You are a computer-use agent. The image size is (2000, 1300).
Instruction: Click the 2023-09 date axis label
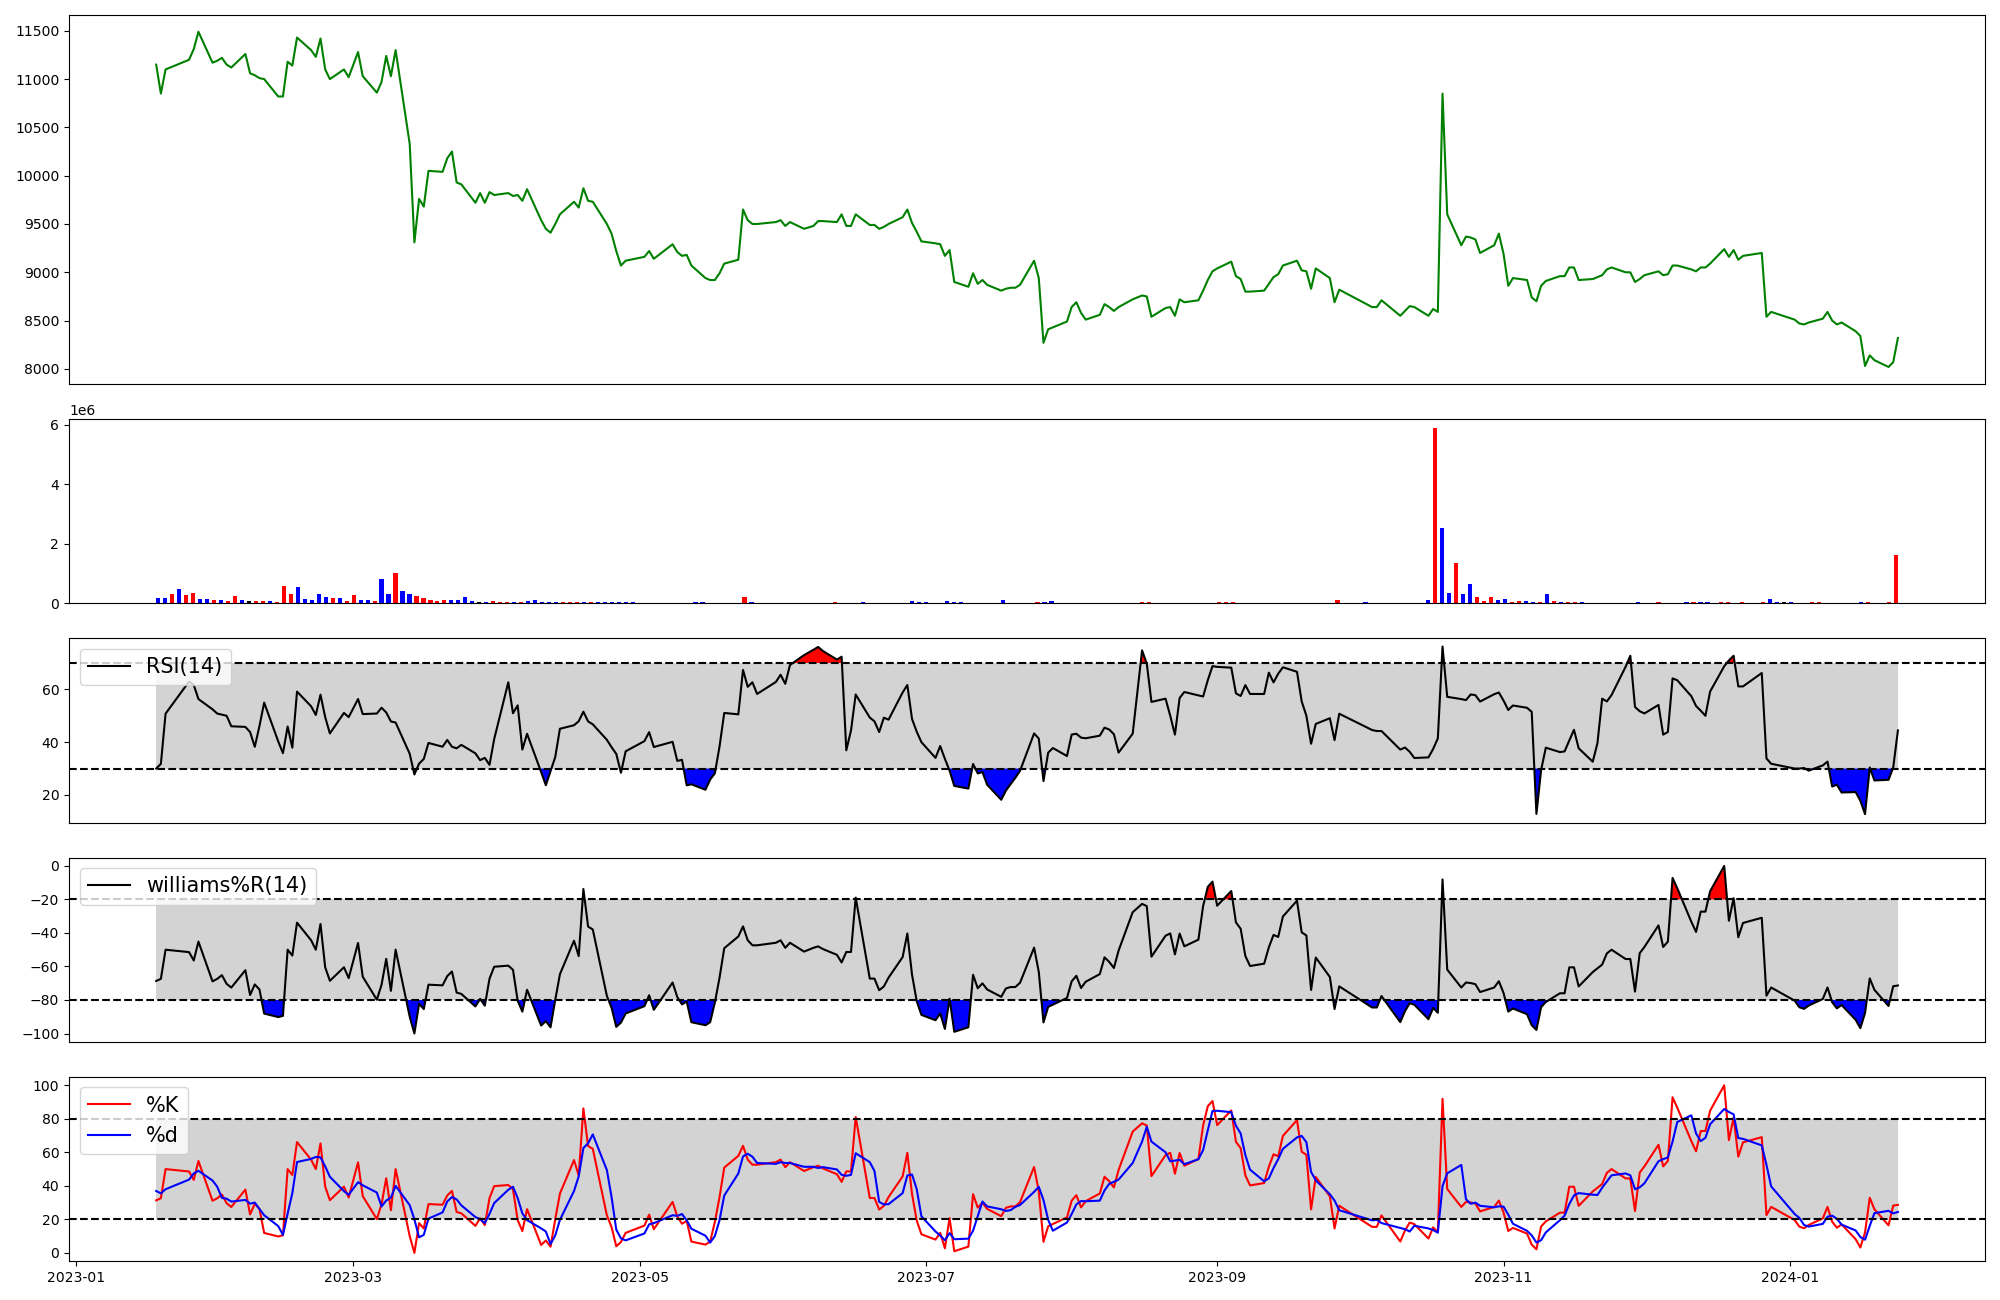pyautogui.click(x=1217, y=1277)
